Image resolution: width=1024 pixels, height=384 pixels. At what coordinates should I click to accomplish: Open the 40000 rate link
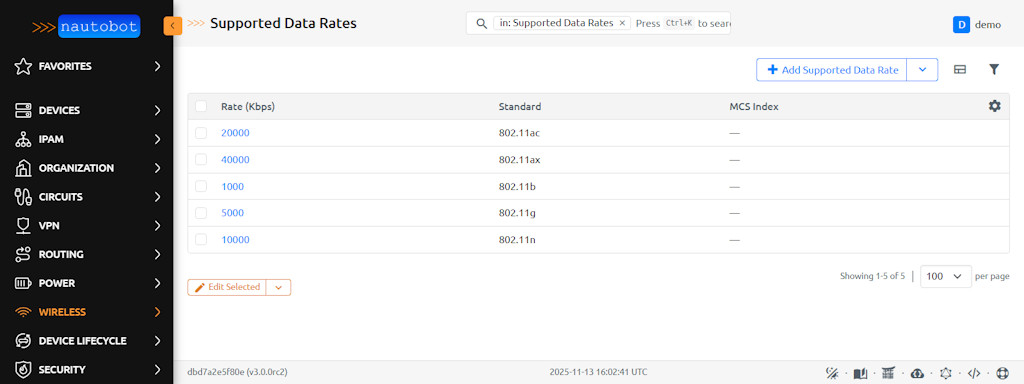(x=235, y=160)
